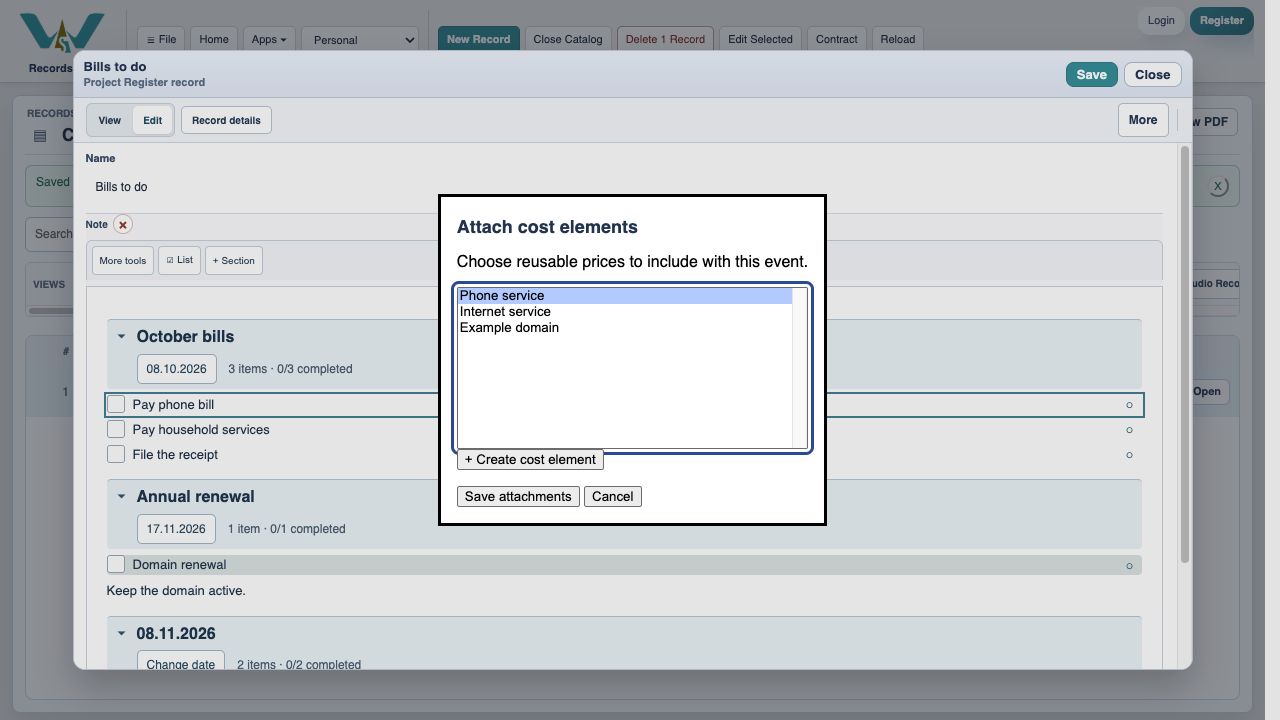Click the application logo in the top left
The height and width of the screenshot is (720, 1280).
tap(62, 35)
